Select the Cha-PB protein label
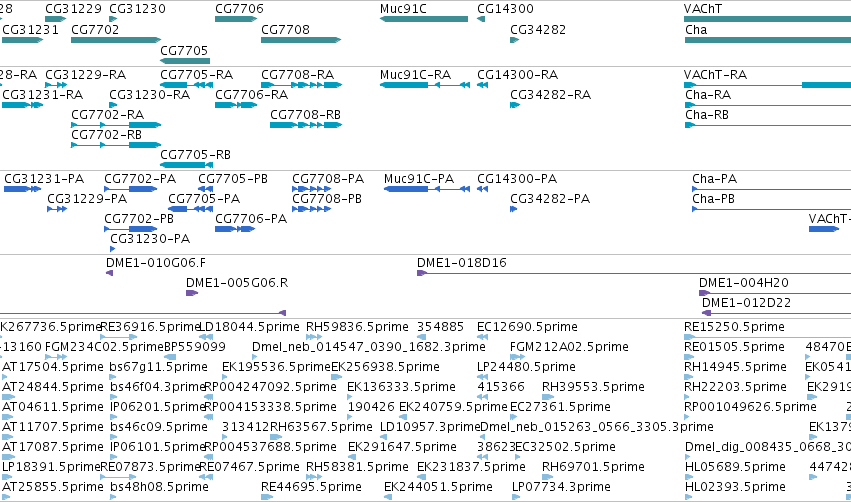The width and height of the screenshot is (851, 502). point(714,199)
